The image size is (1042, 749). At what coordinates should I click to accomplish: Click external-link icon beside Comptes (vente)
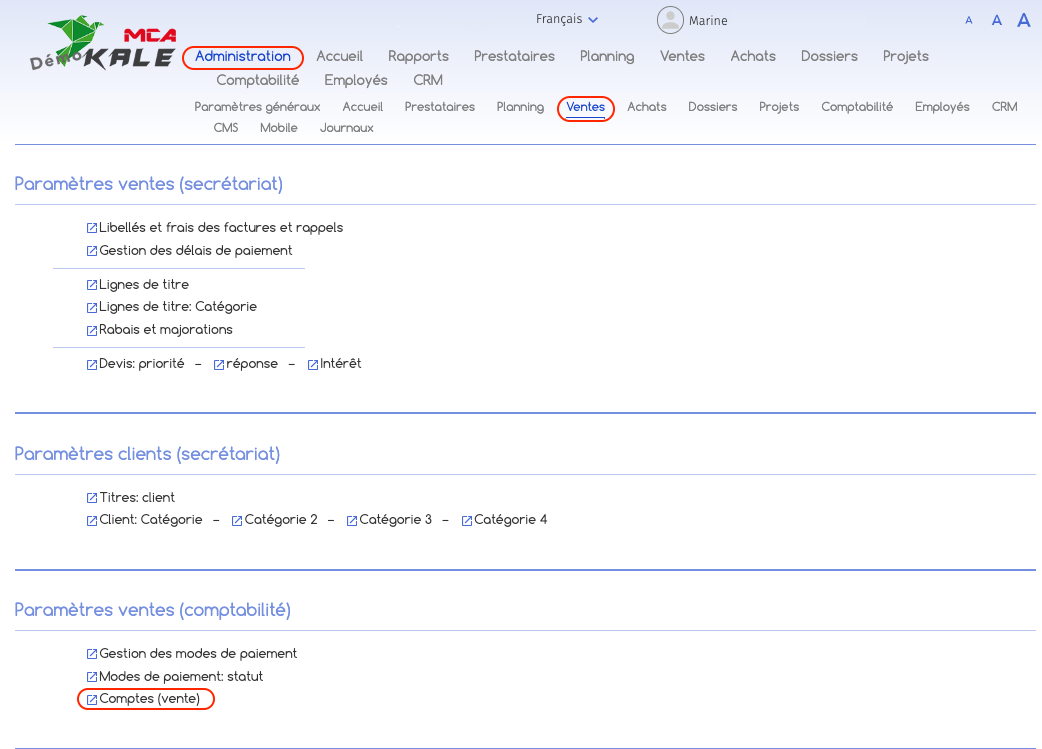(92, 699)
